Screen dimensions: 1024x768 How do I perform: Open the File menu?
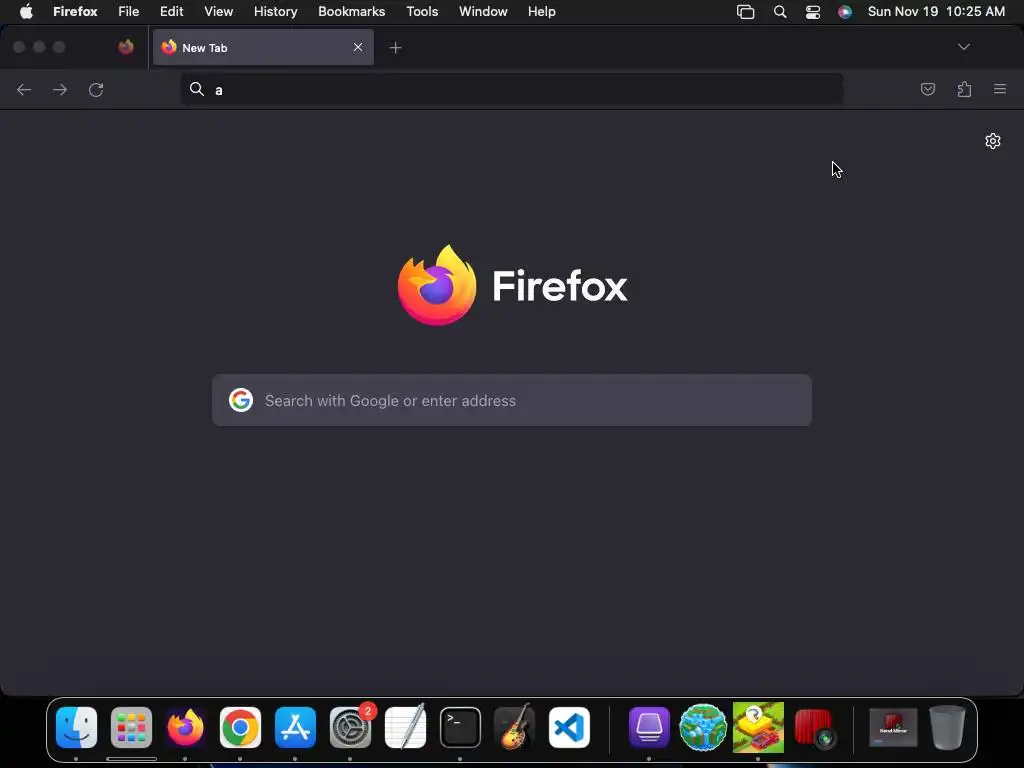coord(129,12)
